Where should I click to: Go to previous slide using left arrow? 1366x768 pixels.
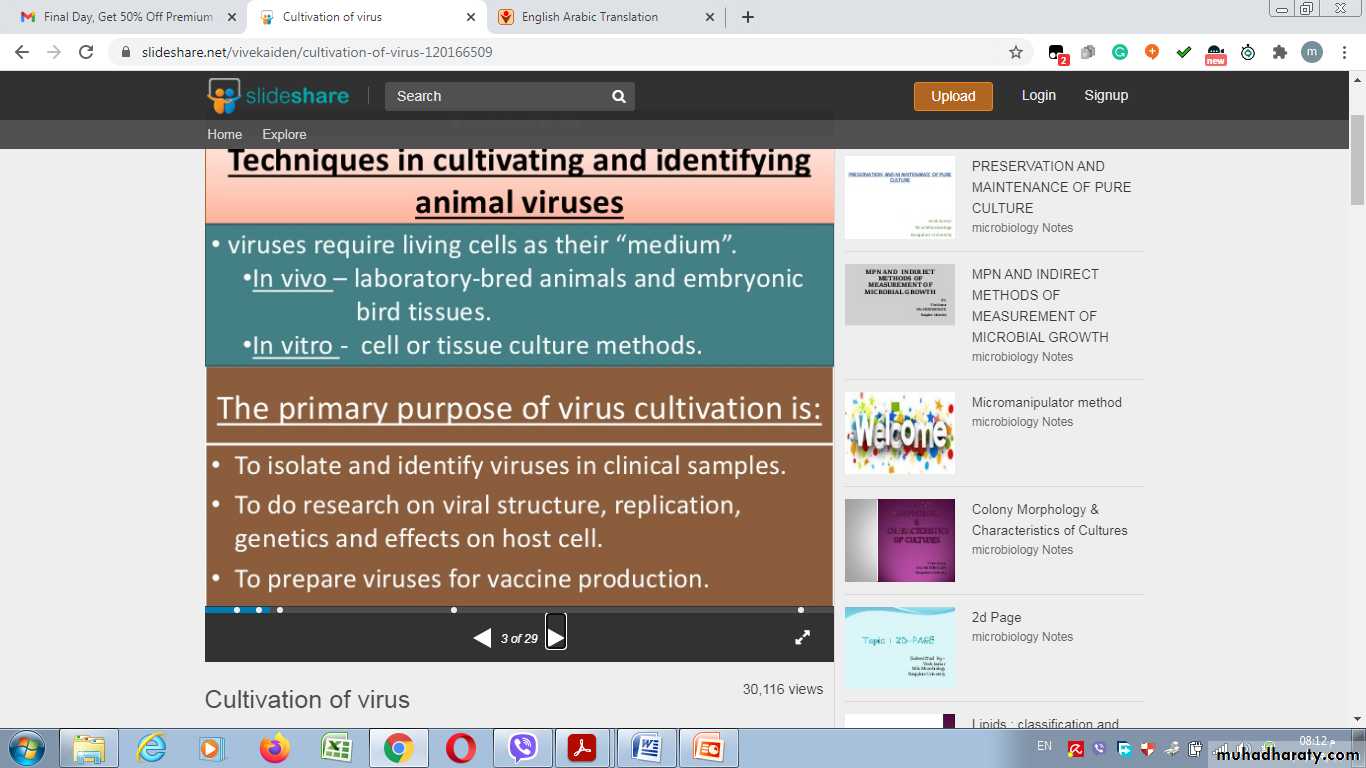(x=482, y=638)
